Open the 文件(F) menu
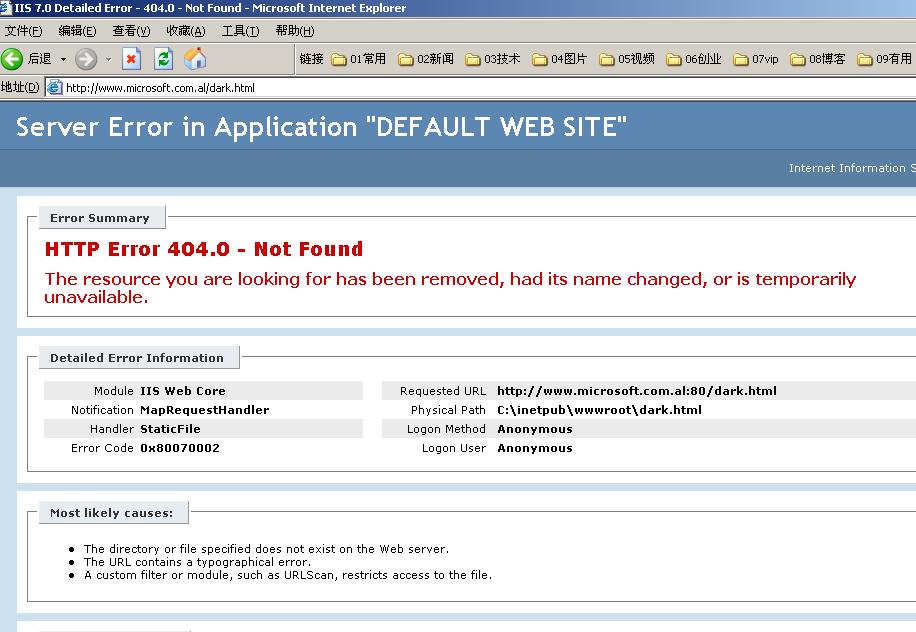Image resolution: width=916 pixels, height=632 pixels. tap(23, 31)
